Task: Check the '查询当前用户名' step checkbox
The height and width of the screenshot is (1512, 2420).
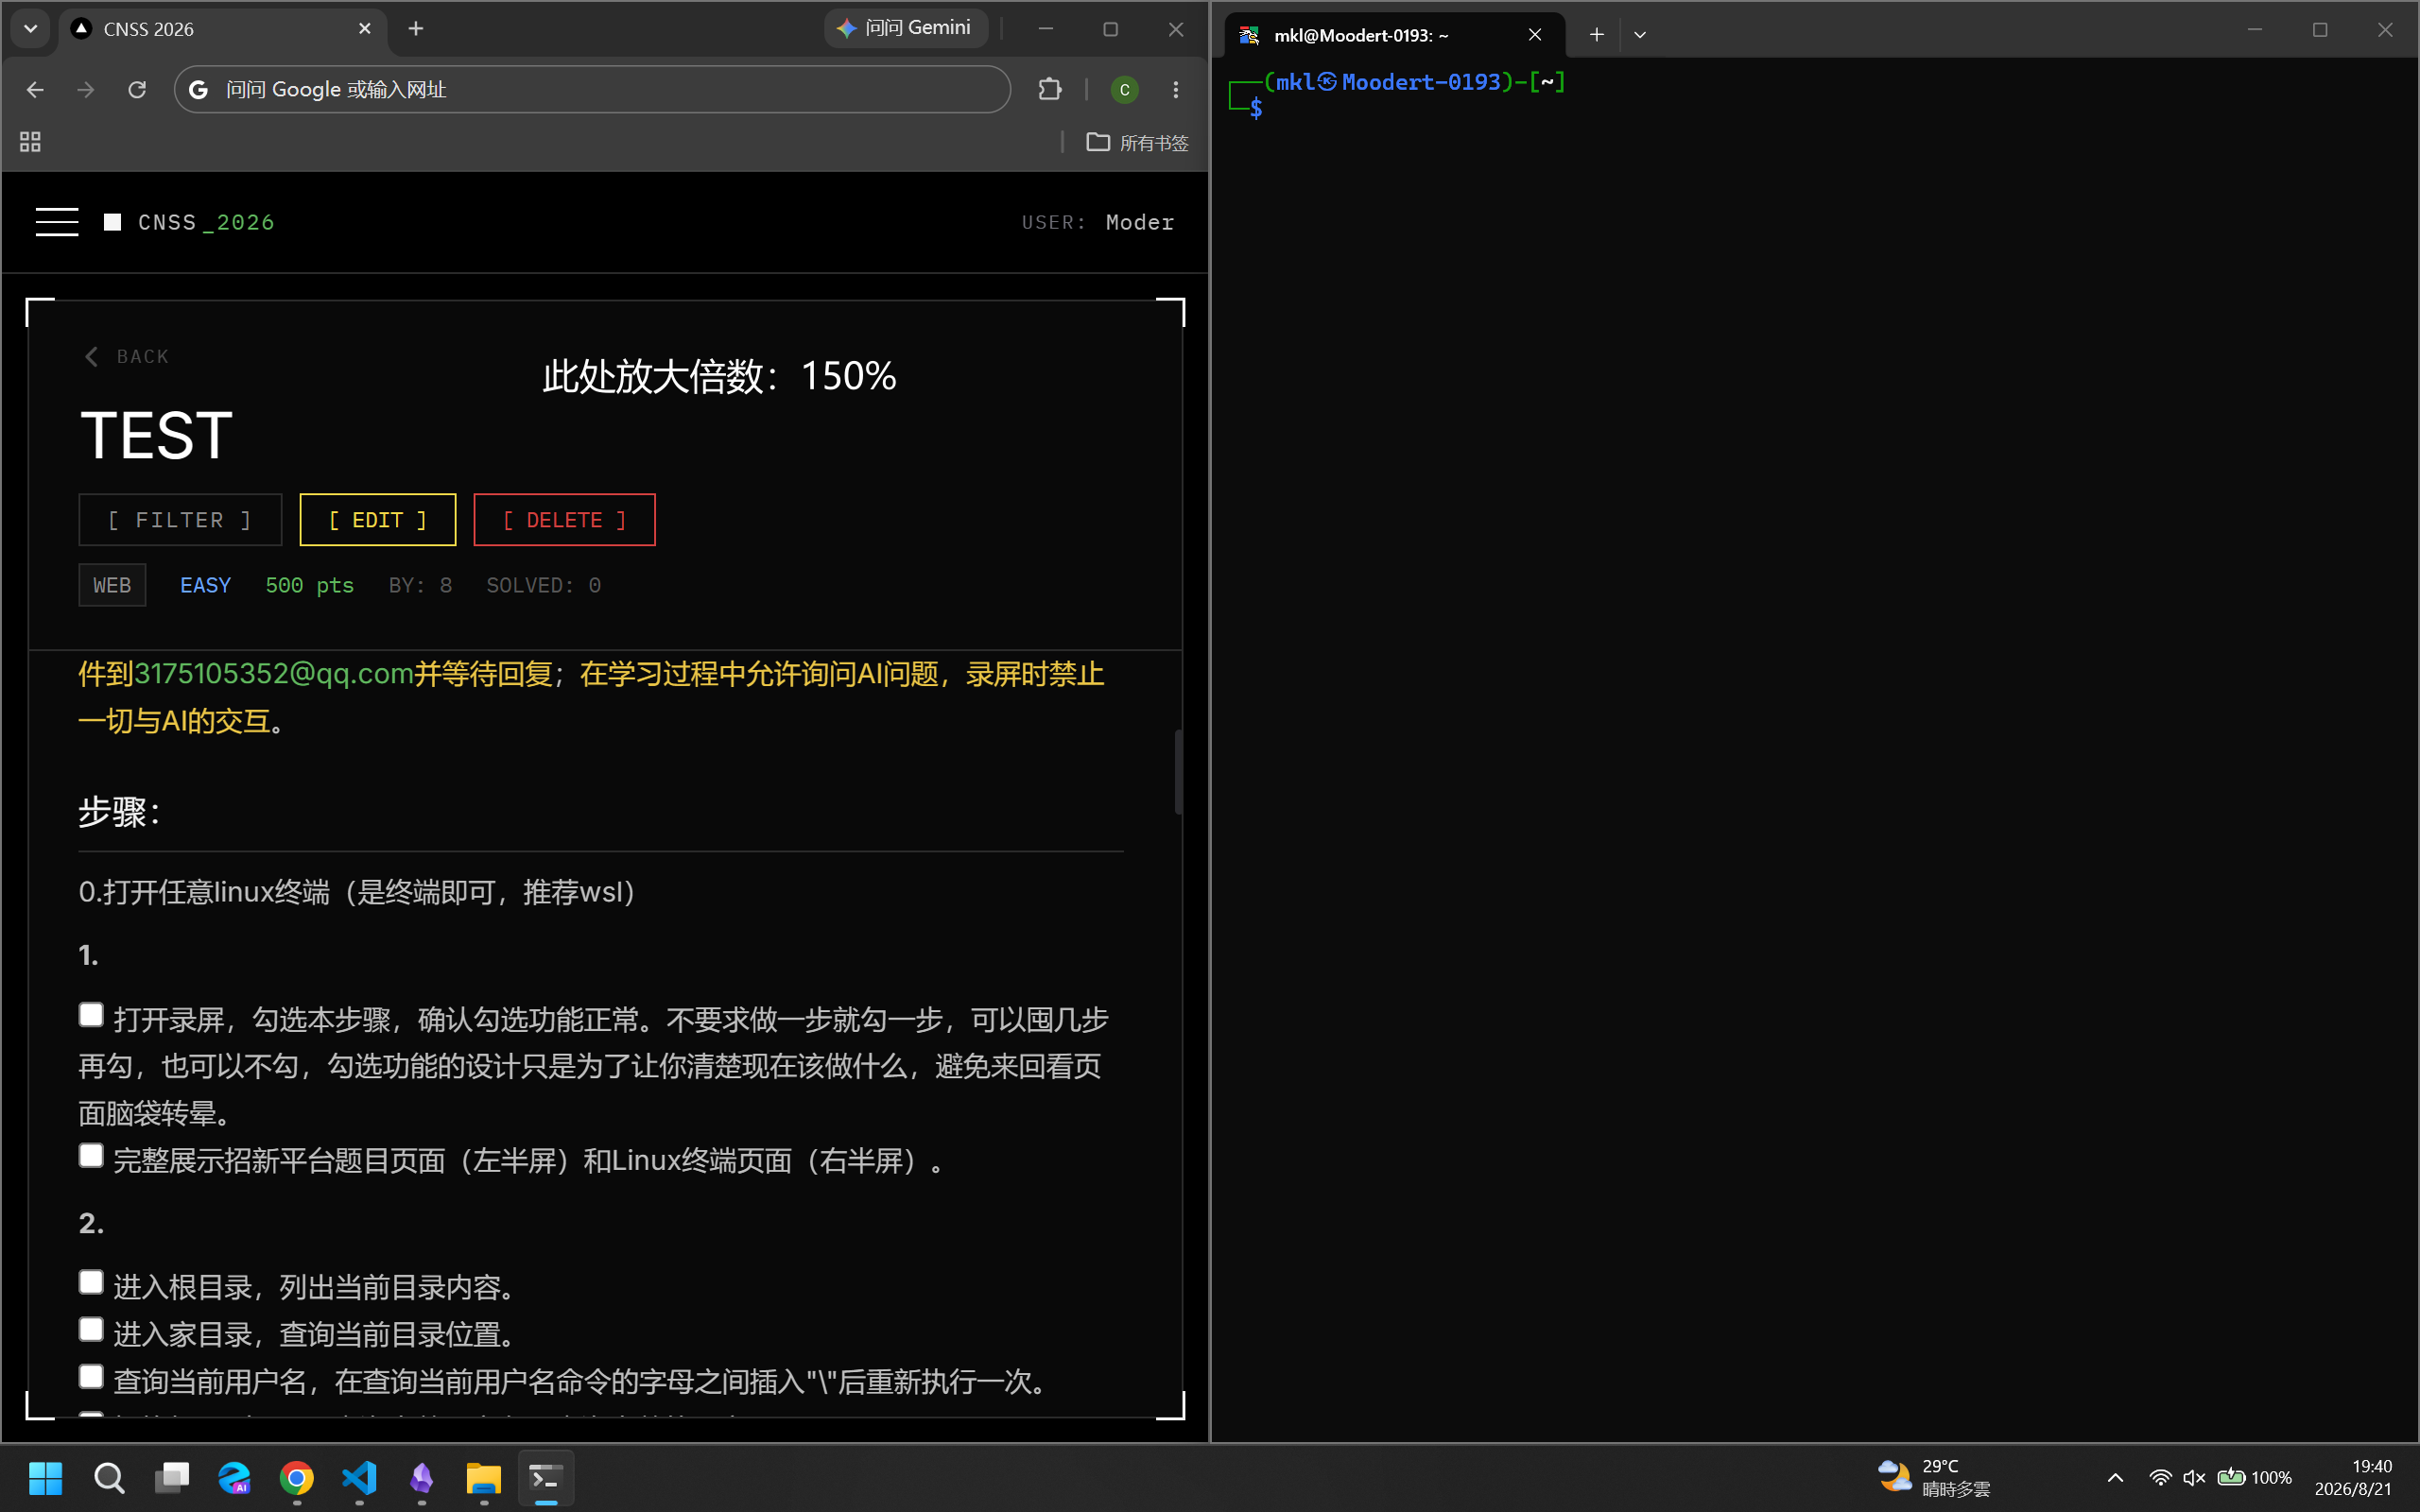Action: click(91, 1376)
